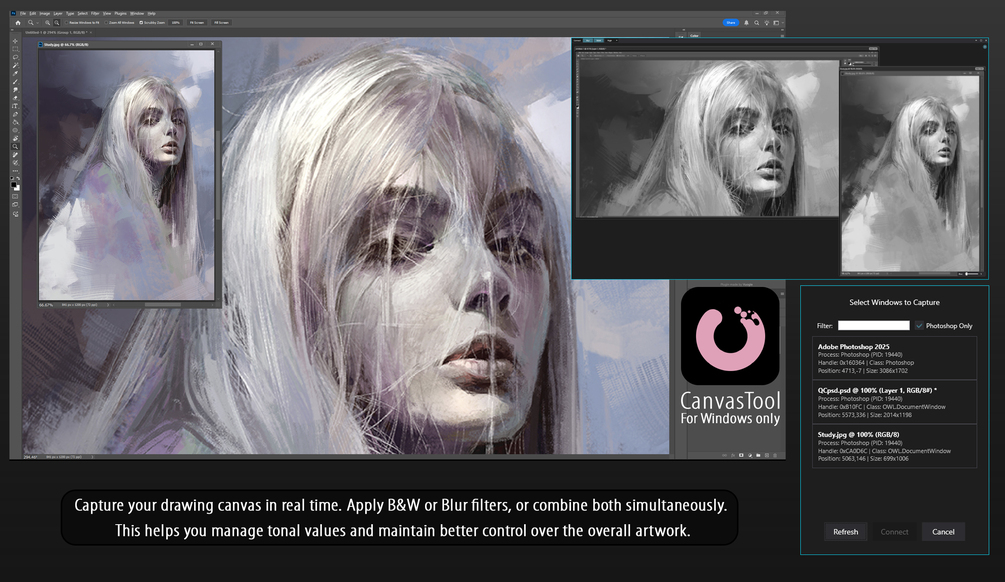Open the Layer menu
Screen dimensions: 1005x582
[58, 13]
